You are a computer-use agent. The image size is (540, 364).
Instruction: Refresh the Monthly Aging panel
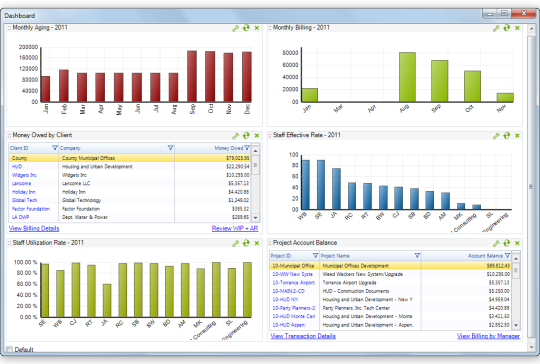click(246, 28)
